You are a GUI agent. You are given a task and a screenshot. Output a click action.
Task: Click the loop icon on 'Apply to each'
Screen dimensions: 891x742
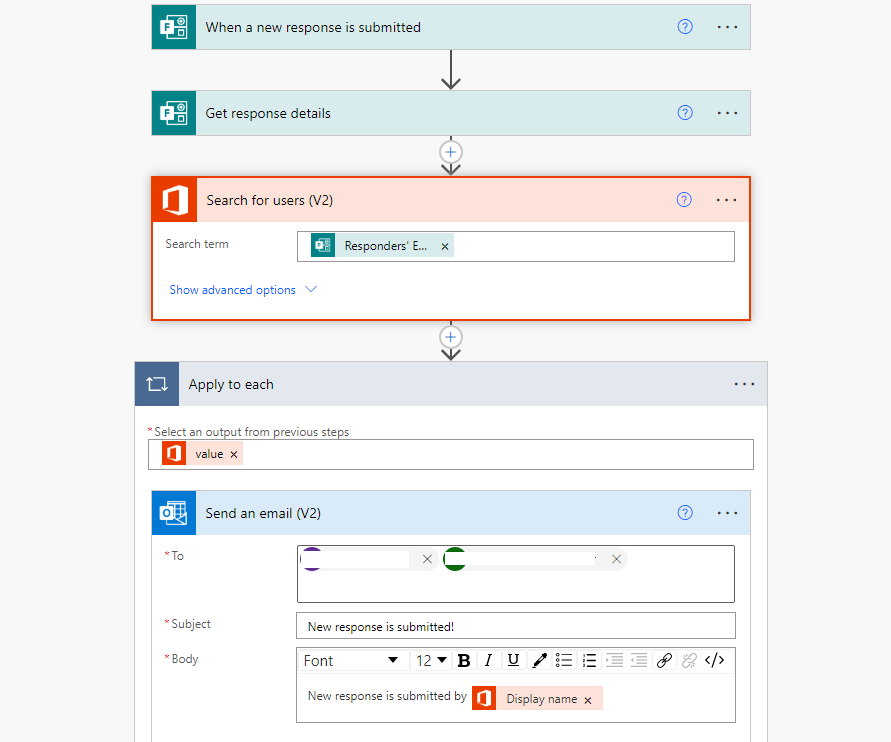click(x=157, y=384)
